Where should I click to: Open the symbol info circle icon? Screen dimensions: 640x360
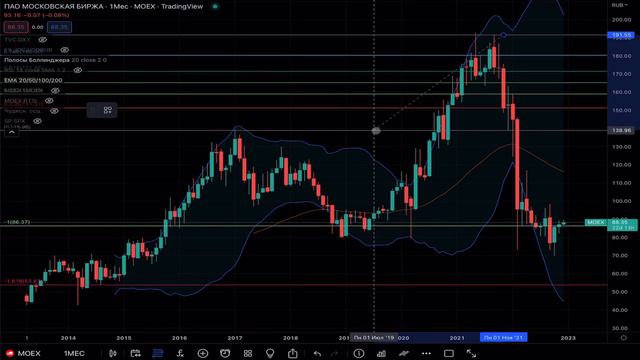(359, 353)
